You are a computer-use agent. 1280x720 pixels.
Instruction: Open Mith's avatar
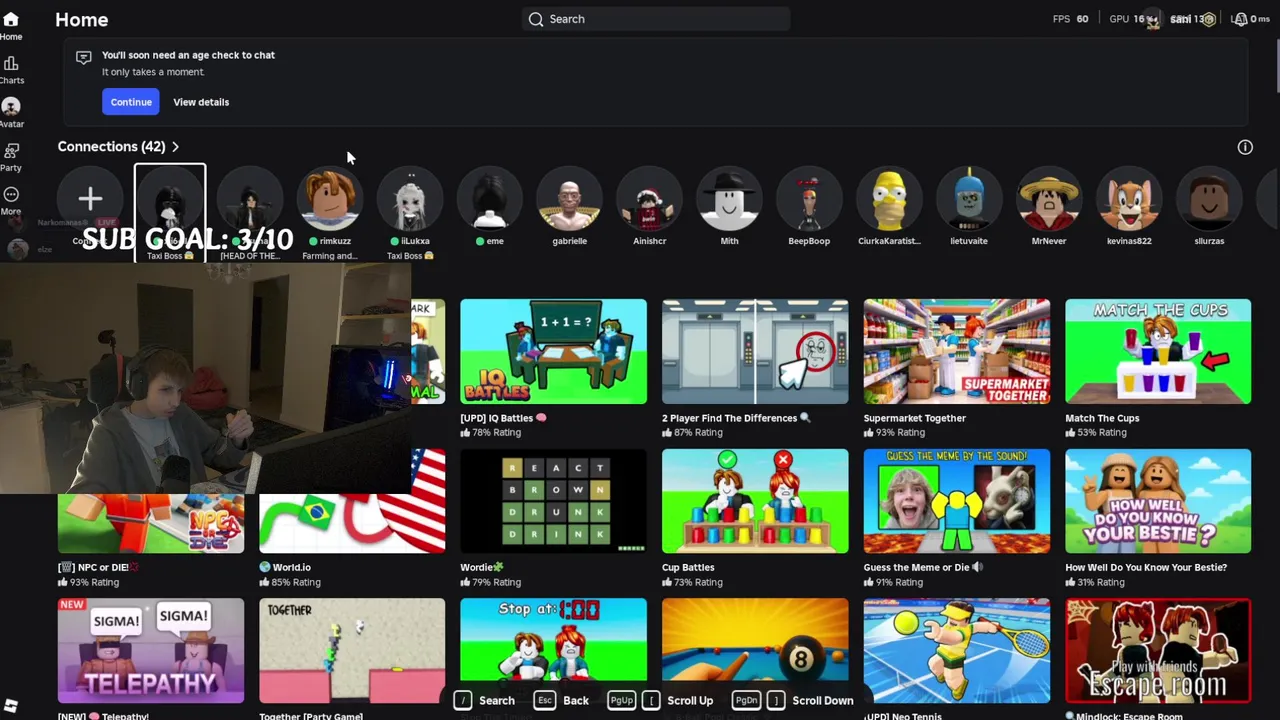click(729, 199)
